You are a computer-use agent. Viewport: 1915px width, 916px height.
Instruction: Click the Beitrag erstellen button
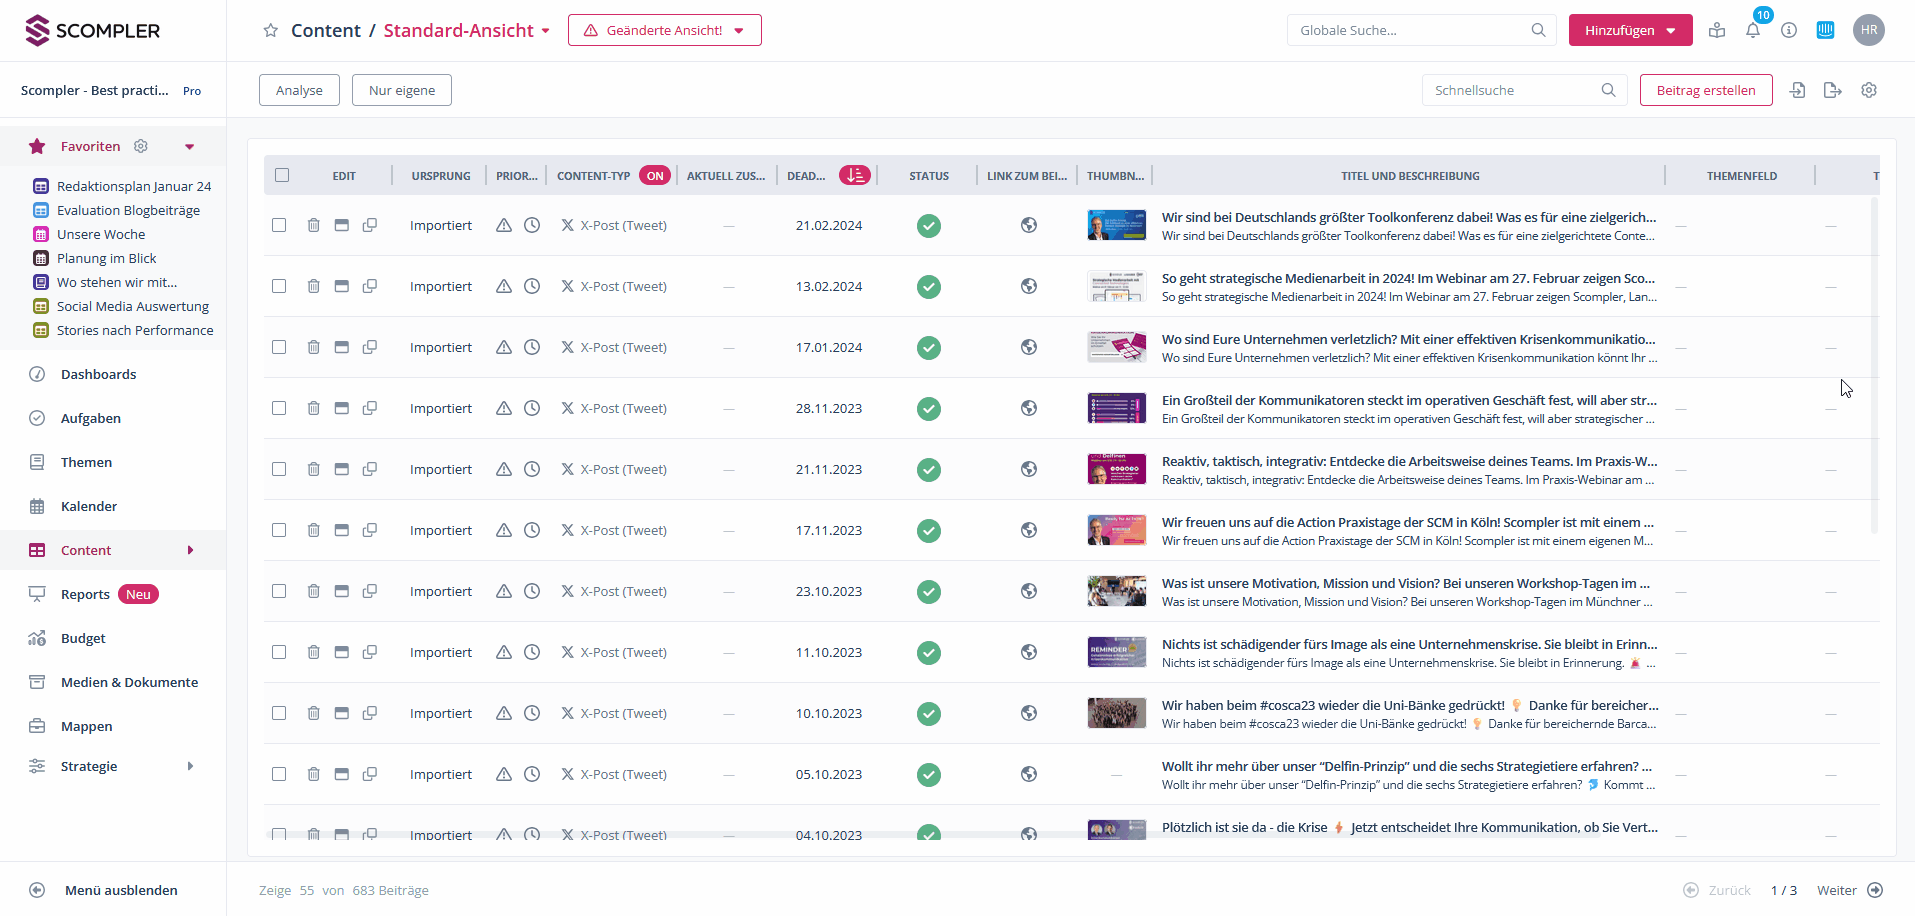pos(1705,90)
